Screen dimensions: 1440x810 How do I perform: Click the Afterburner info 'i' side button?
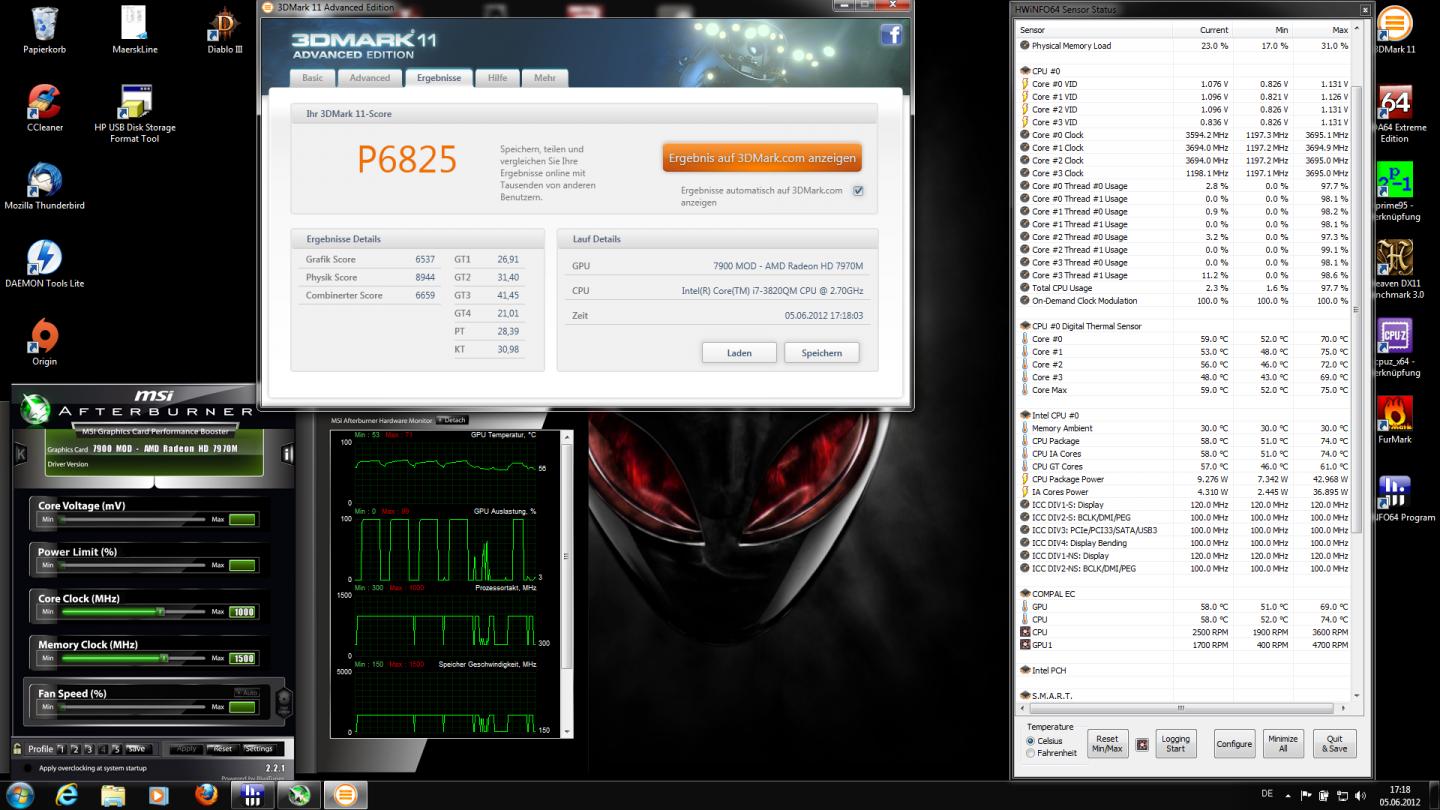click(x=288, y=455)
